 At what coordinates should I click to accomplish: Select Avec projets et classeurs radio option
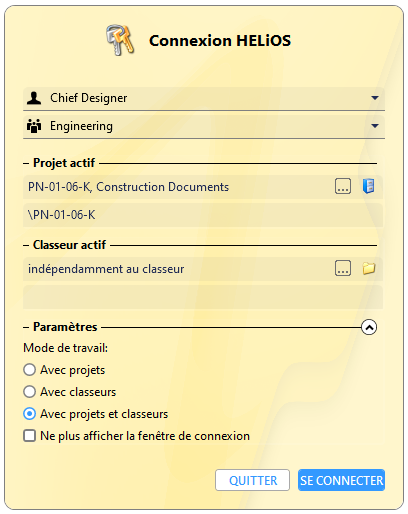pyautogui.click(x=29, y=414)
